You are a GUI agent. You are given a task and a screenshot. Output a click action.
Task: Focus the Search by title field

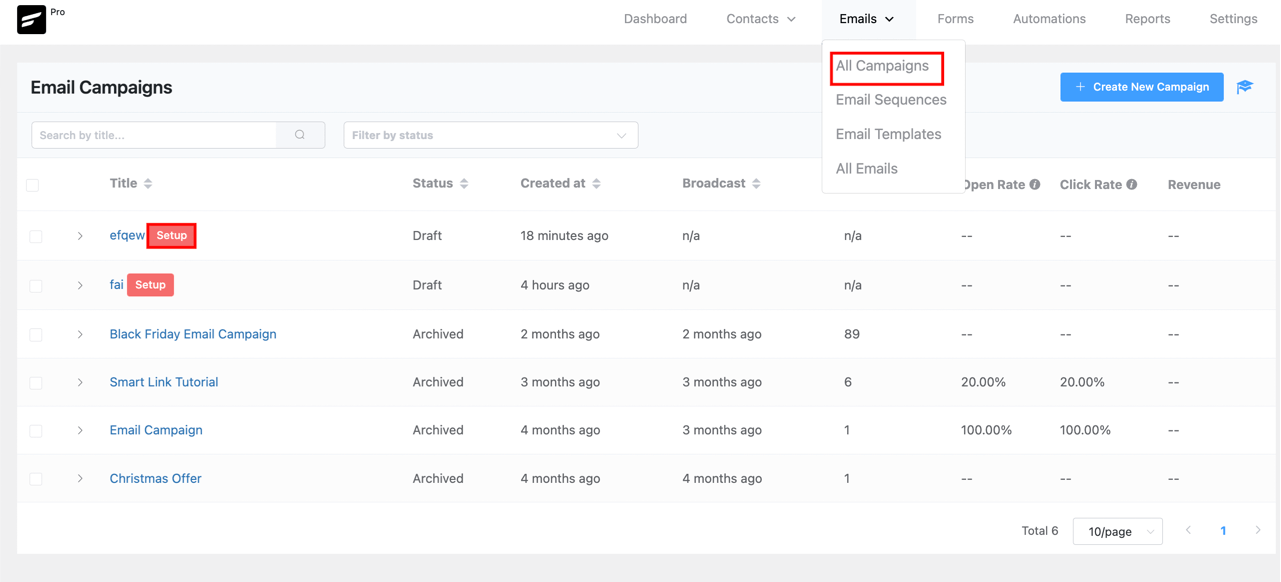[x=155, y=135]
